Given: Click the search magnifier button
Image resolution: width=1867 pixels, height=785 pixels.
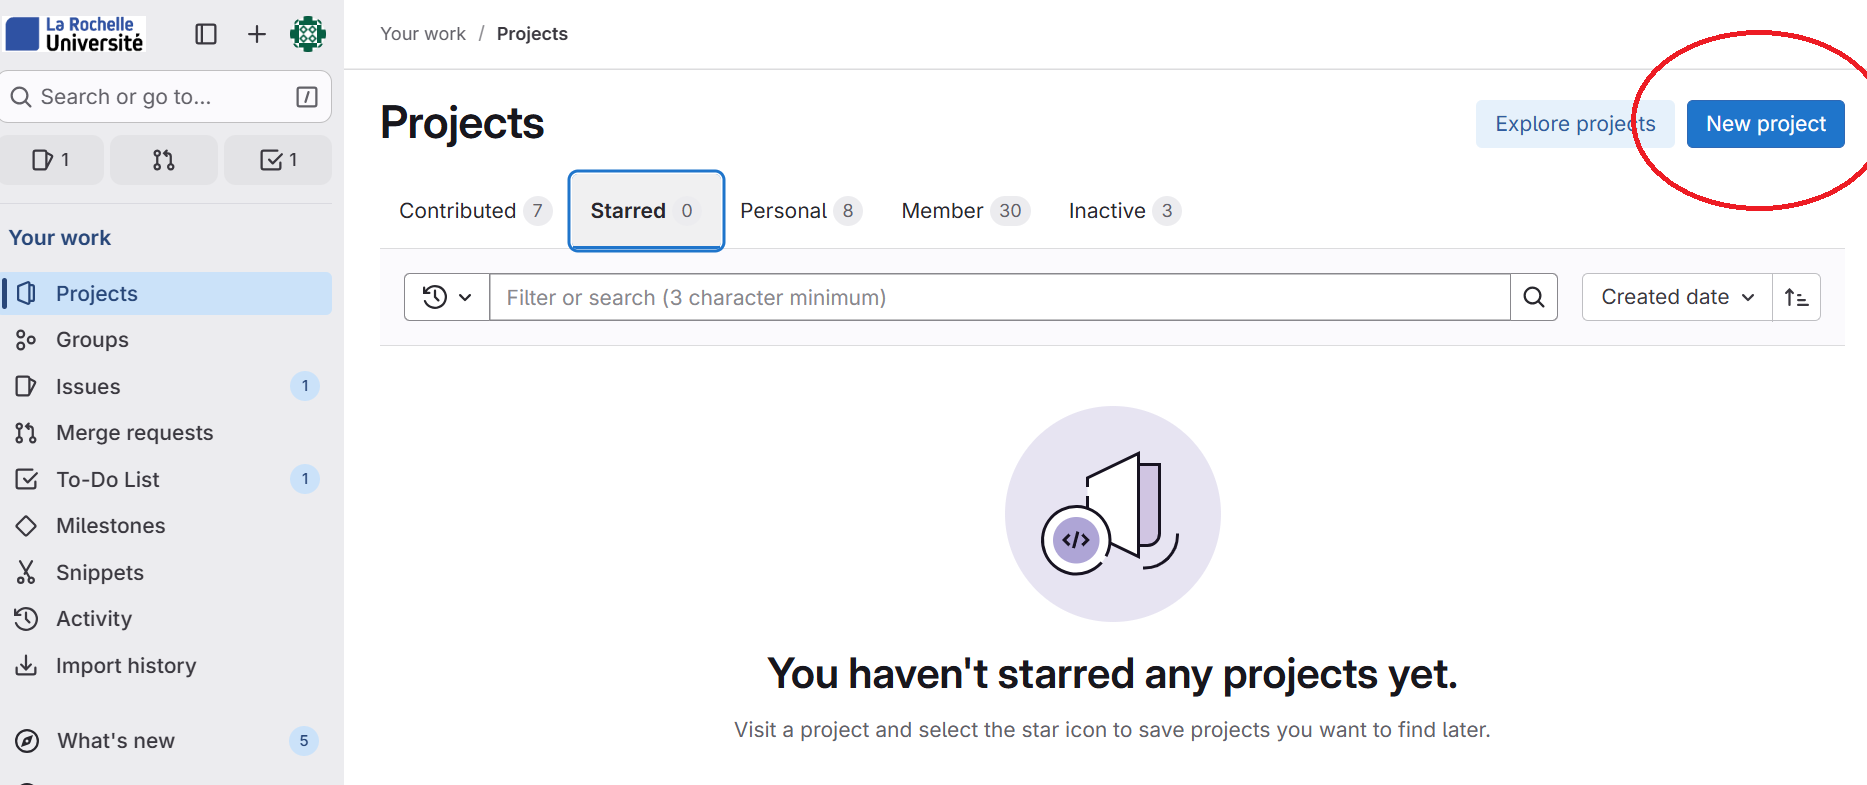Looking at the screenshot, I should pos(1533,297).
